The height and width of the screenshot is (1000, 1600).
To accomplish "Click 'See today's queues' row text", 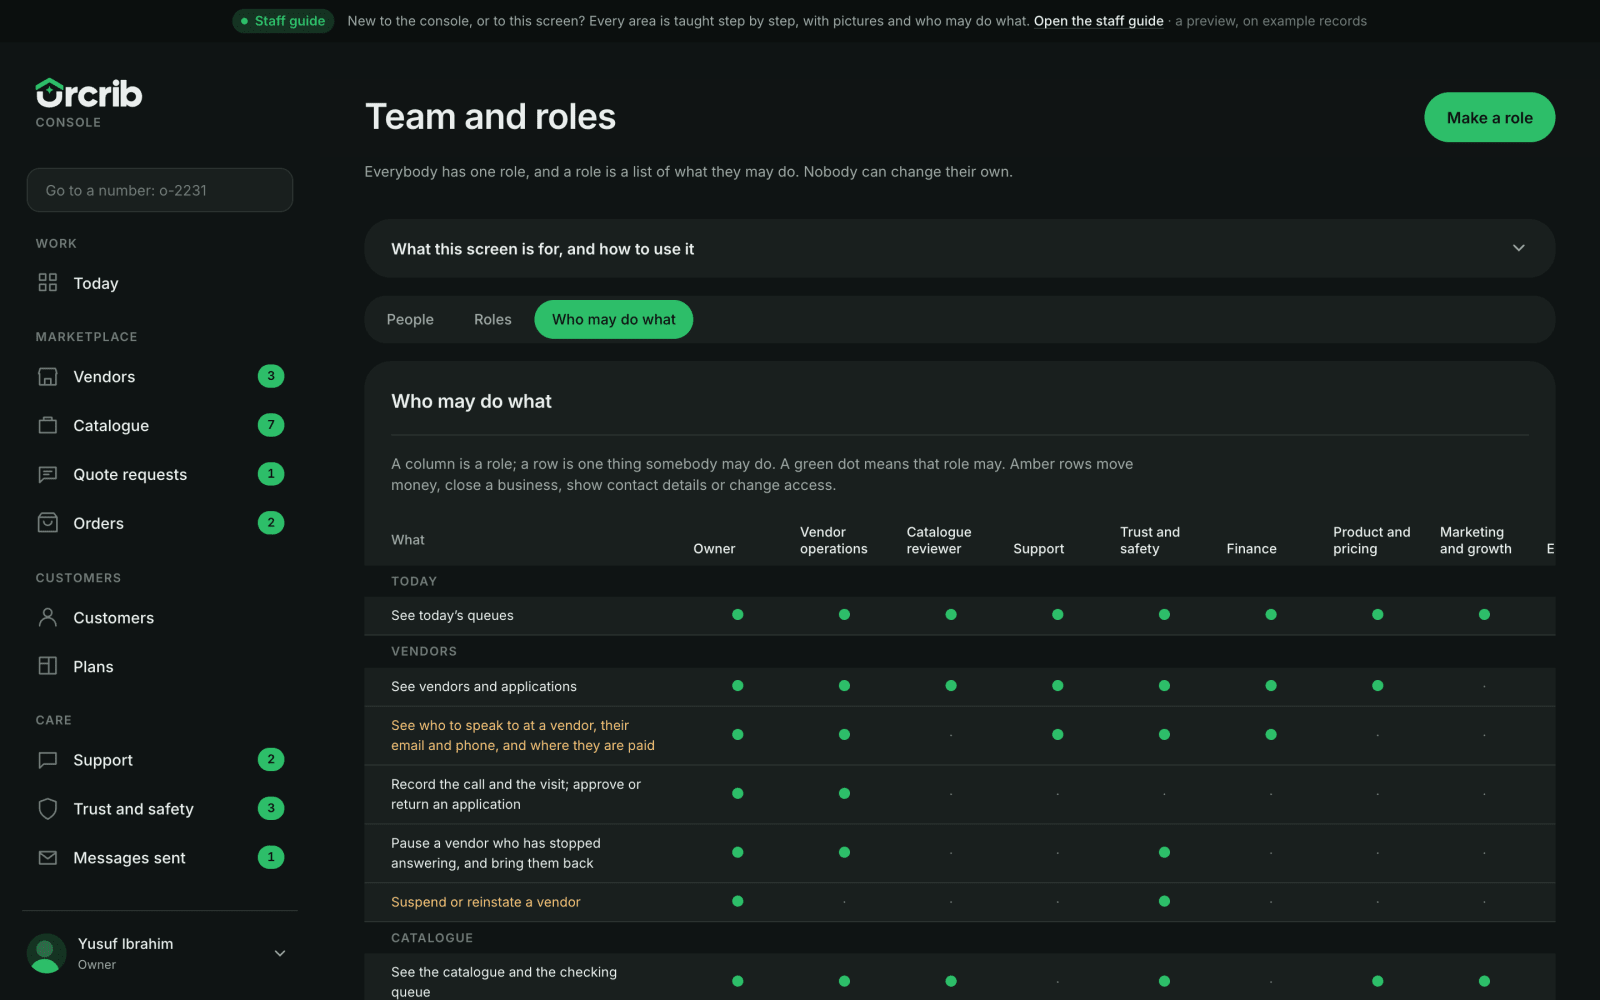I will click(452, 615).
